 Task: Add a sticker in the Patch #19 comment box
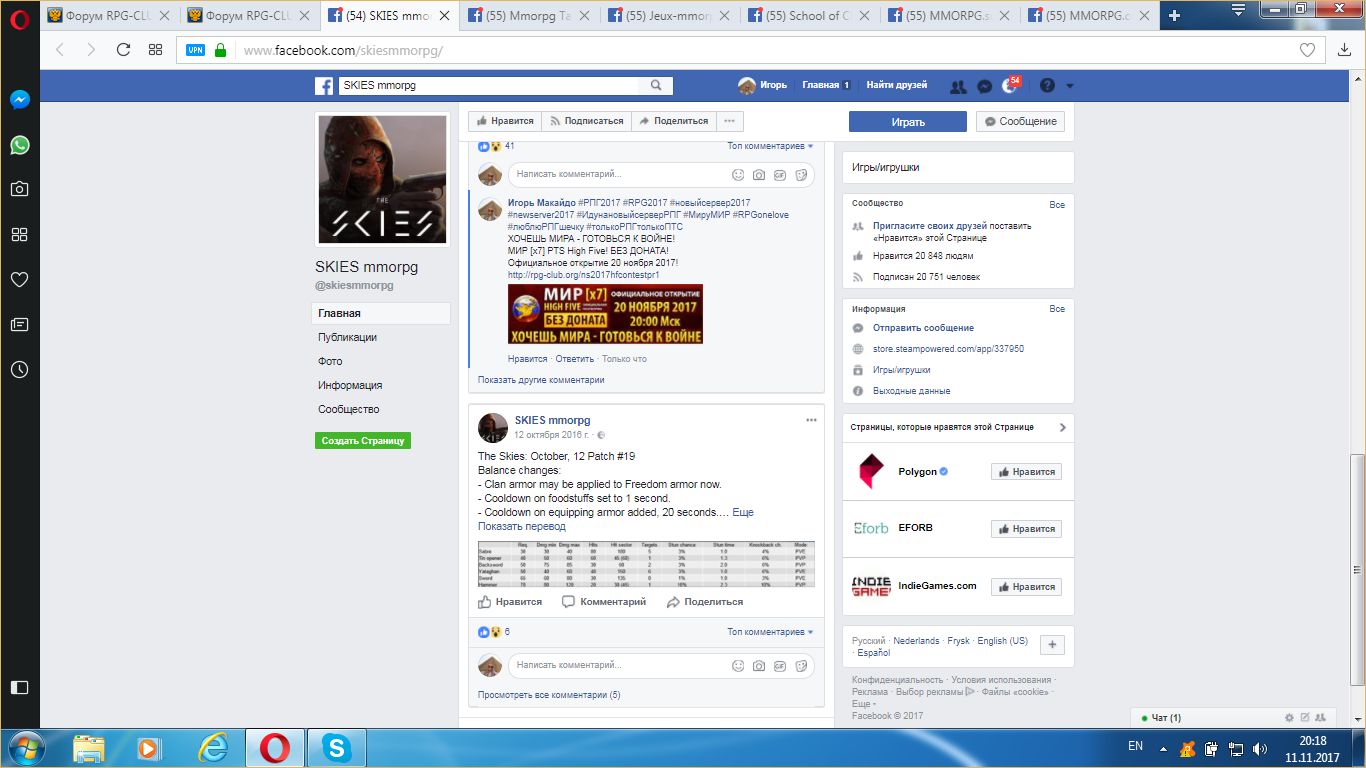[801, 665]
